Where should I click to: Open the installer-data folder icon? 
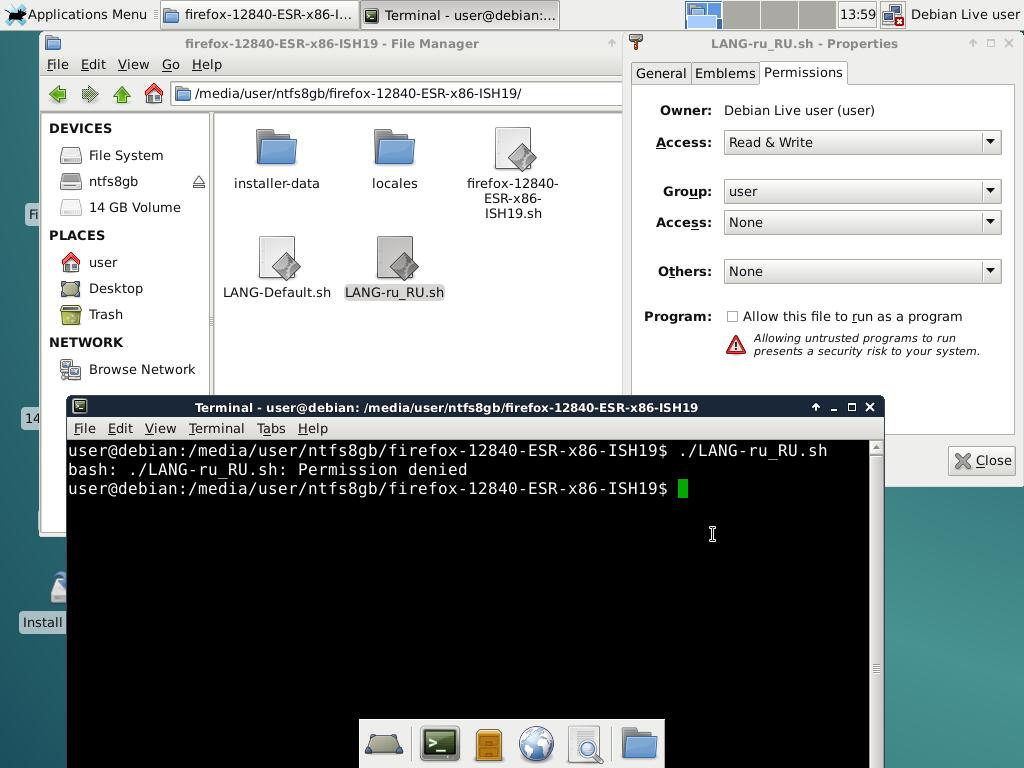[276, 147]
